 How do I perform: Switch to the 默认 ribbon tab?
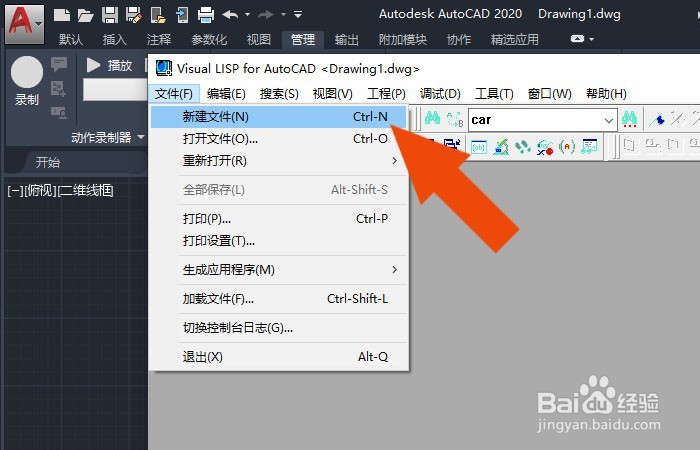pyautogui.click(x=71, y=40)
